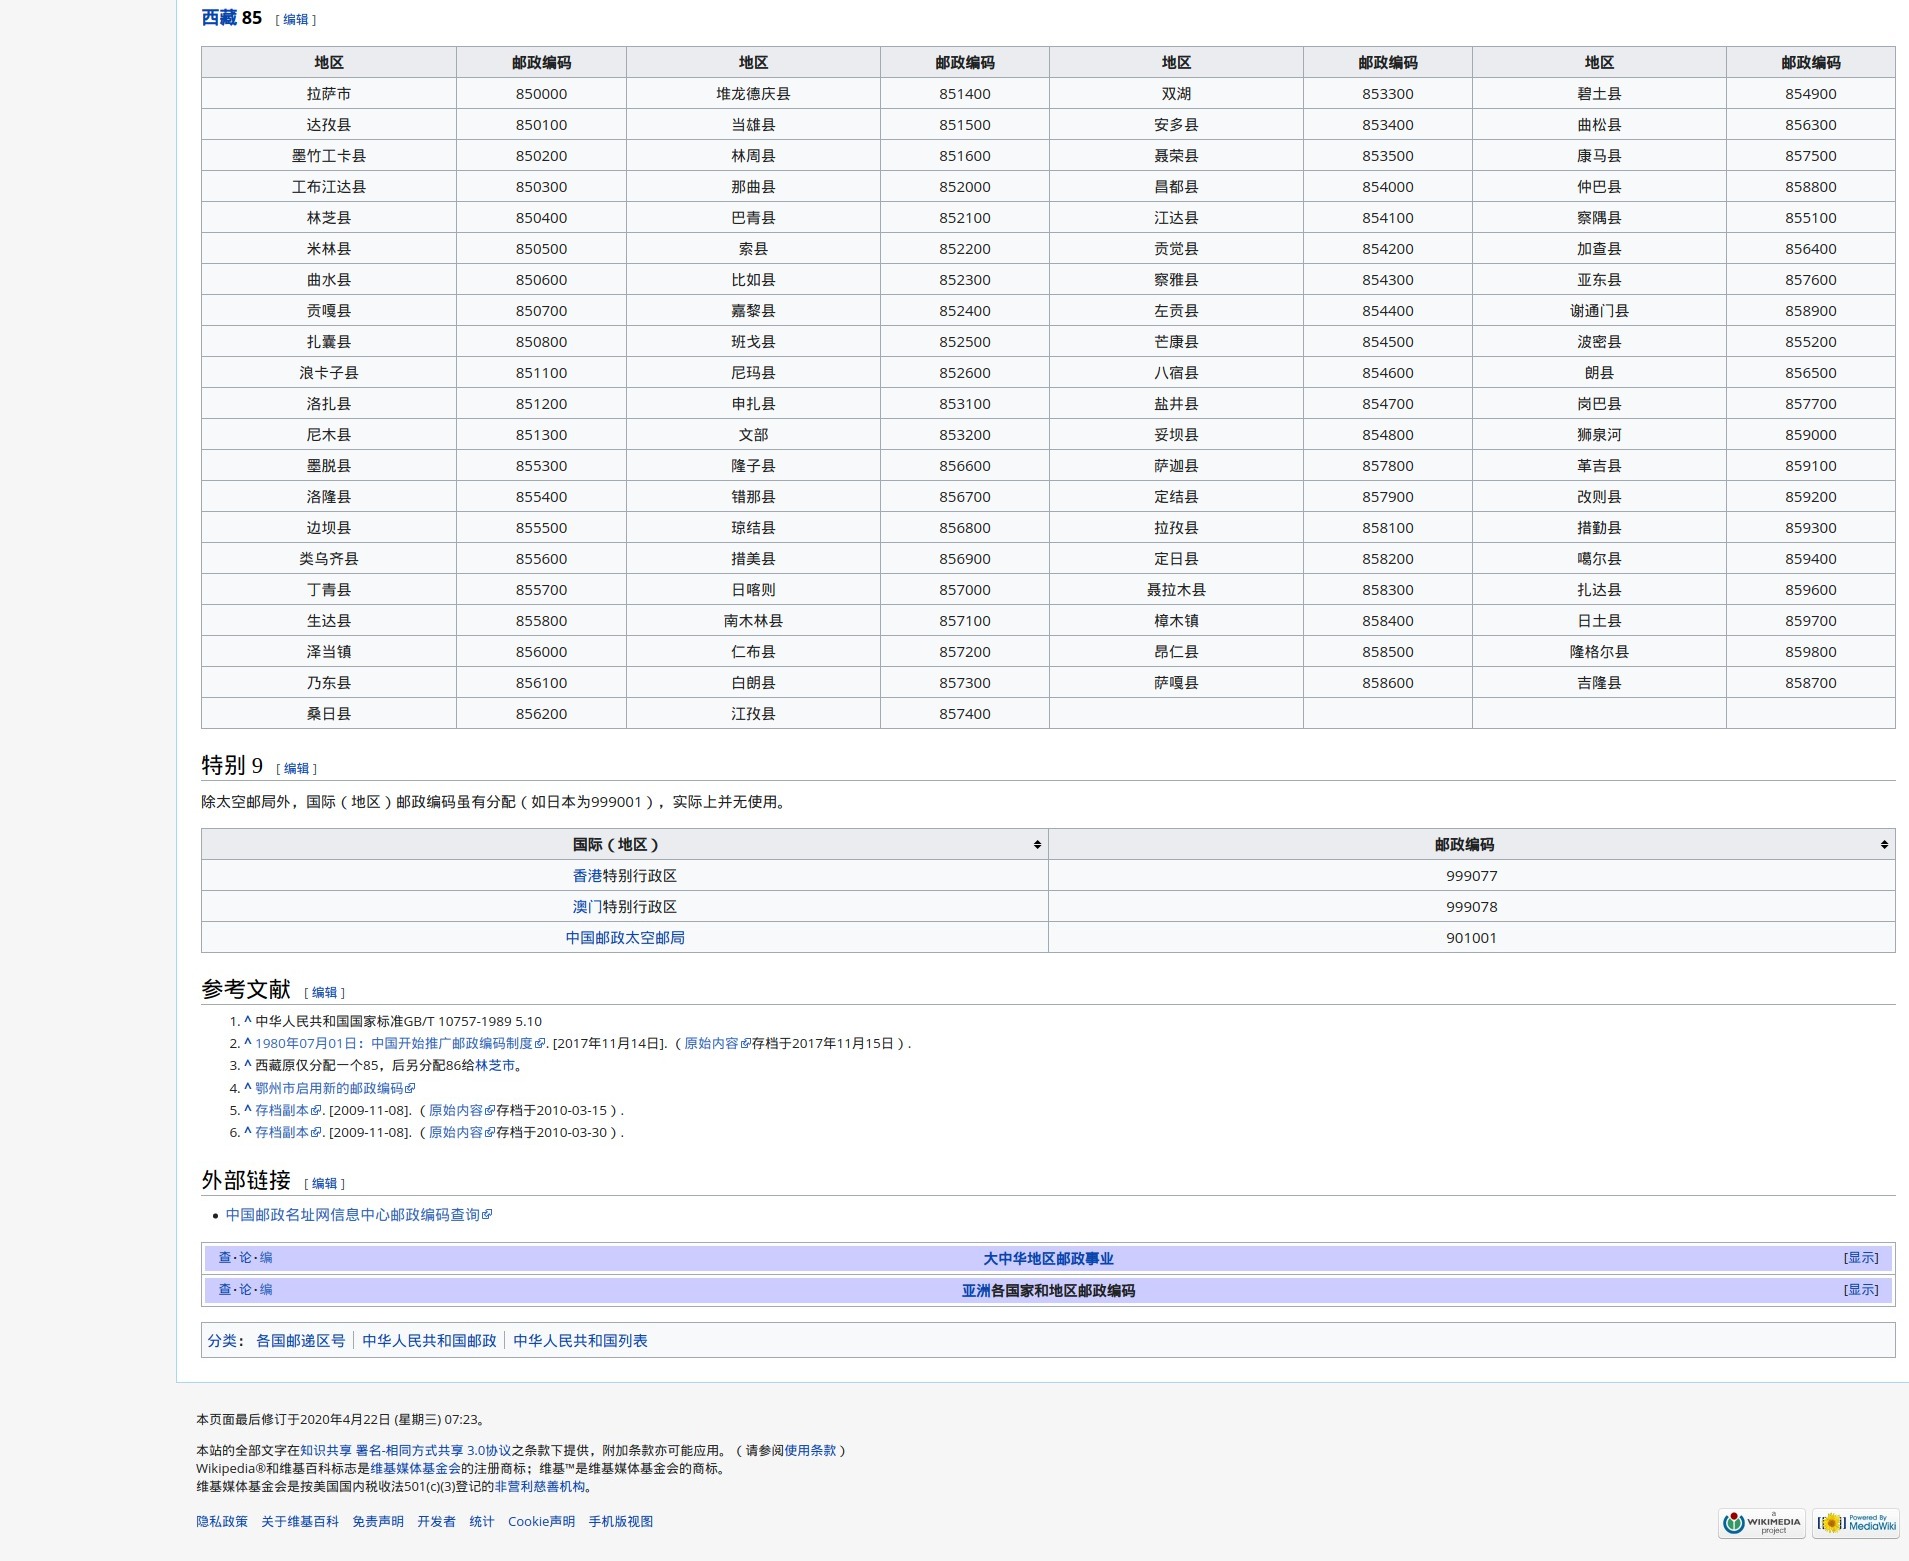Viewport: 1909px width, 1561px height.
Task: Open the 使用条款 link
Action: click(810, 1451)
